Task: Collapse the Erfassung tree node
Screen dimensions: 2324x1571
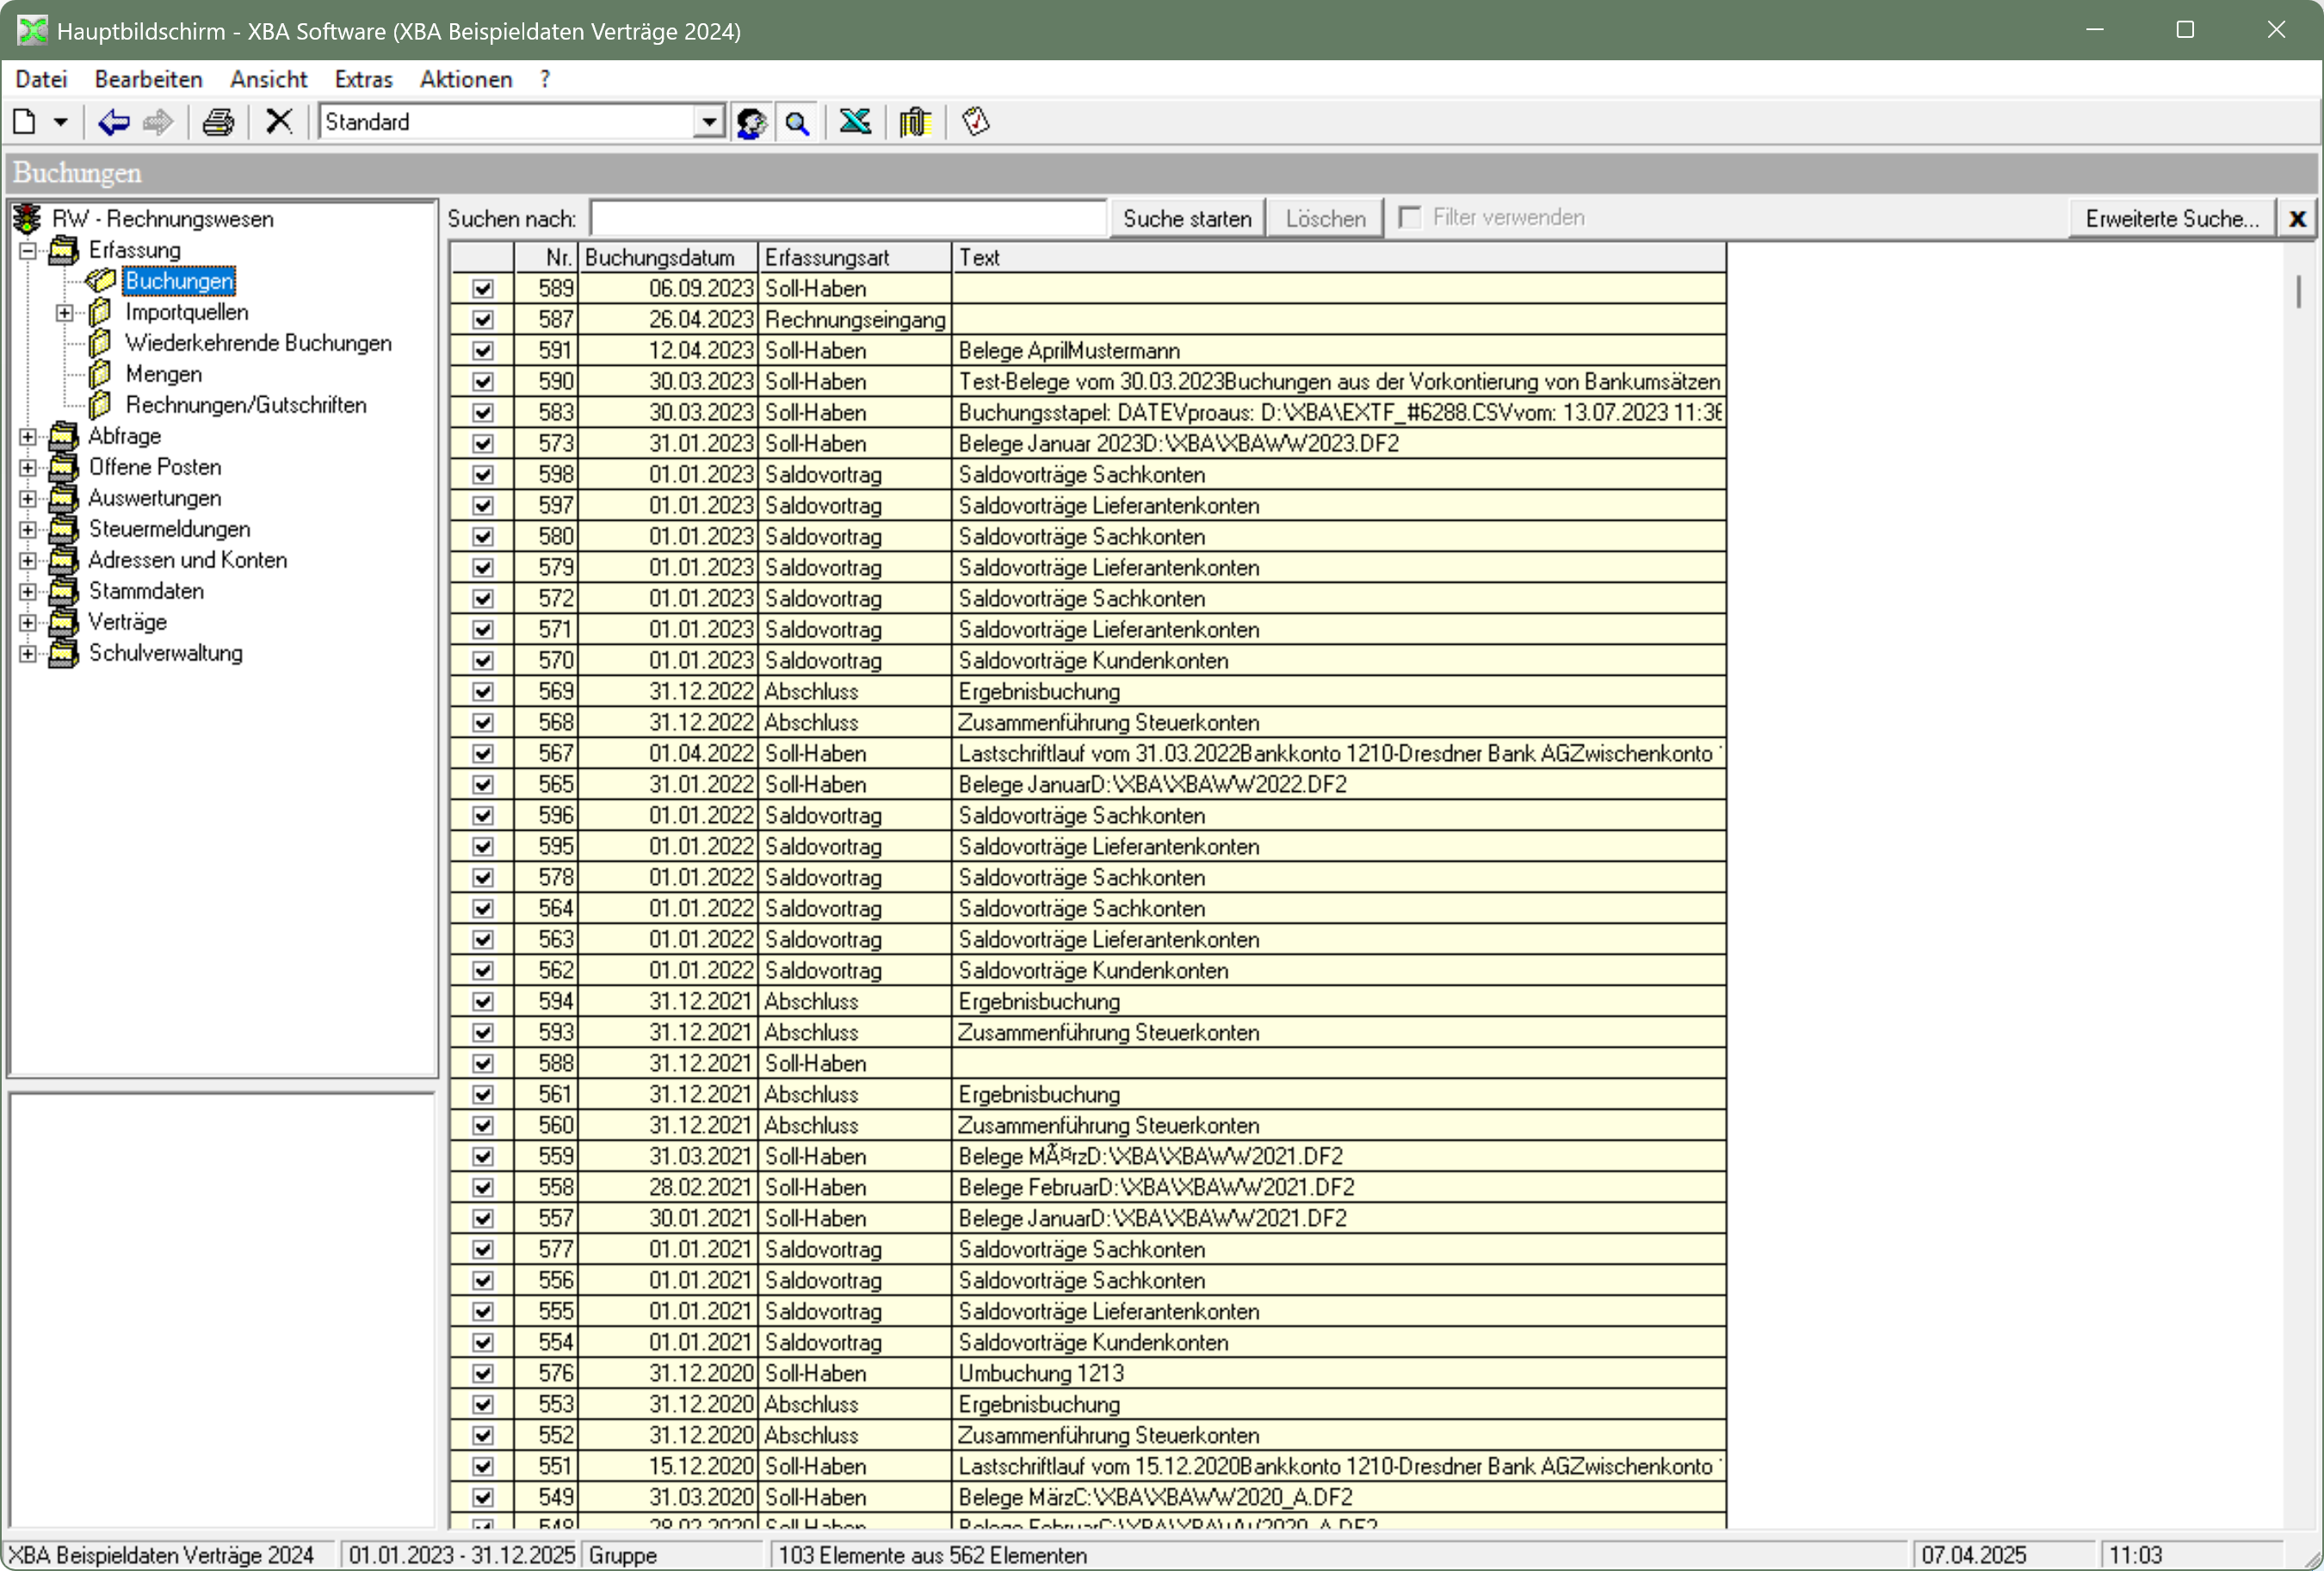Action: click(x=28, y=250)
